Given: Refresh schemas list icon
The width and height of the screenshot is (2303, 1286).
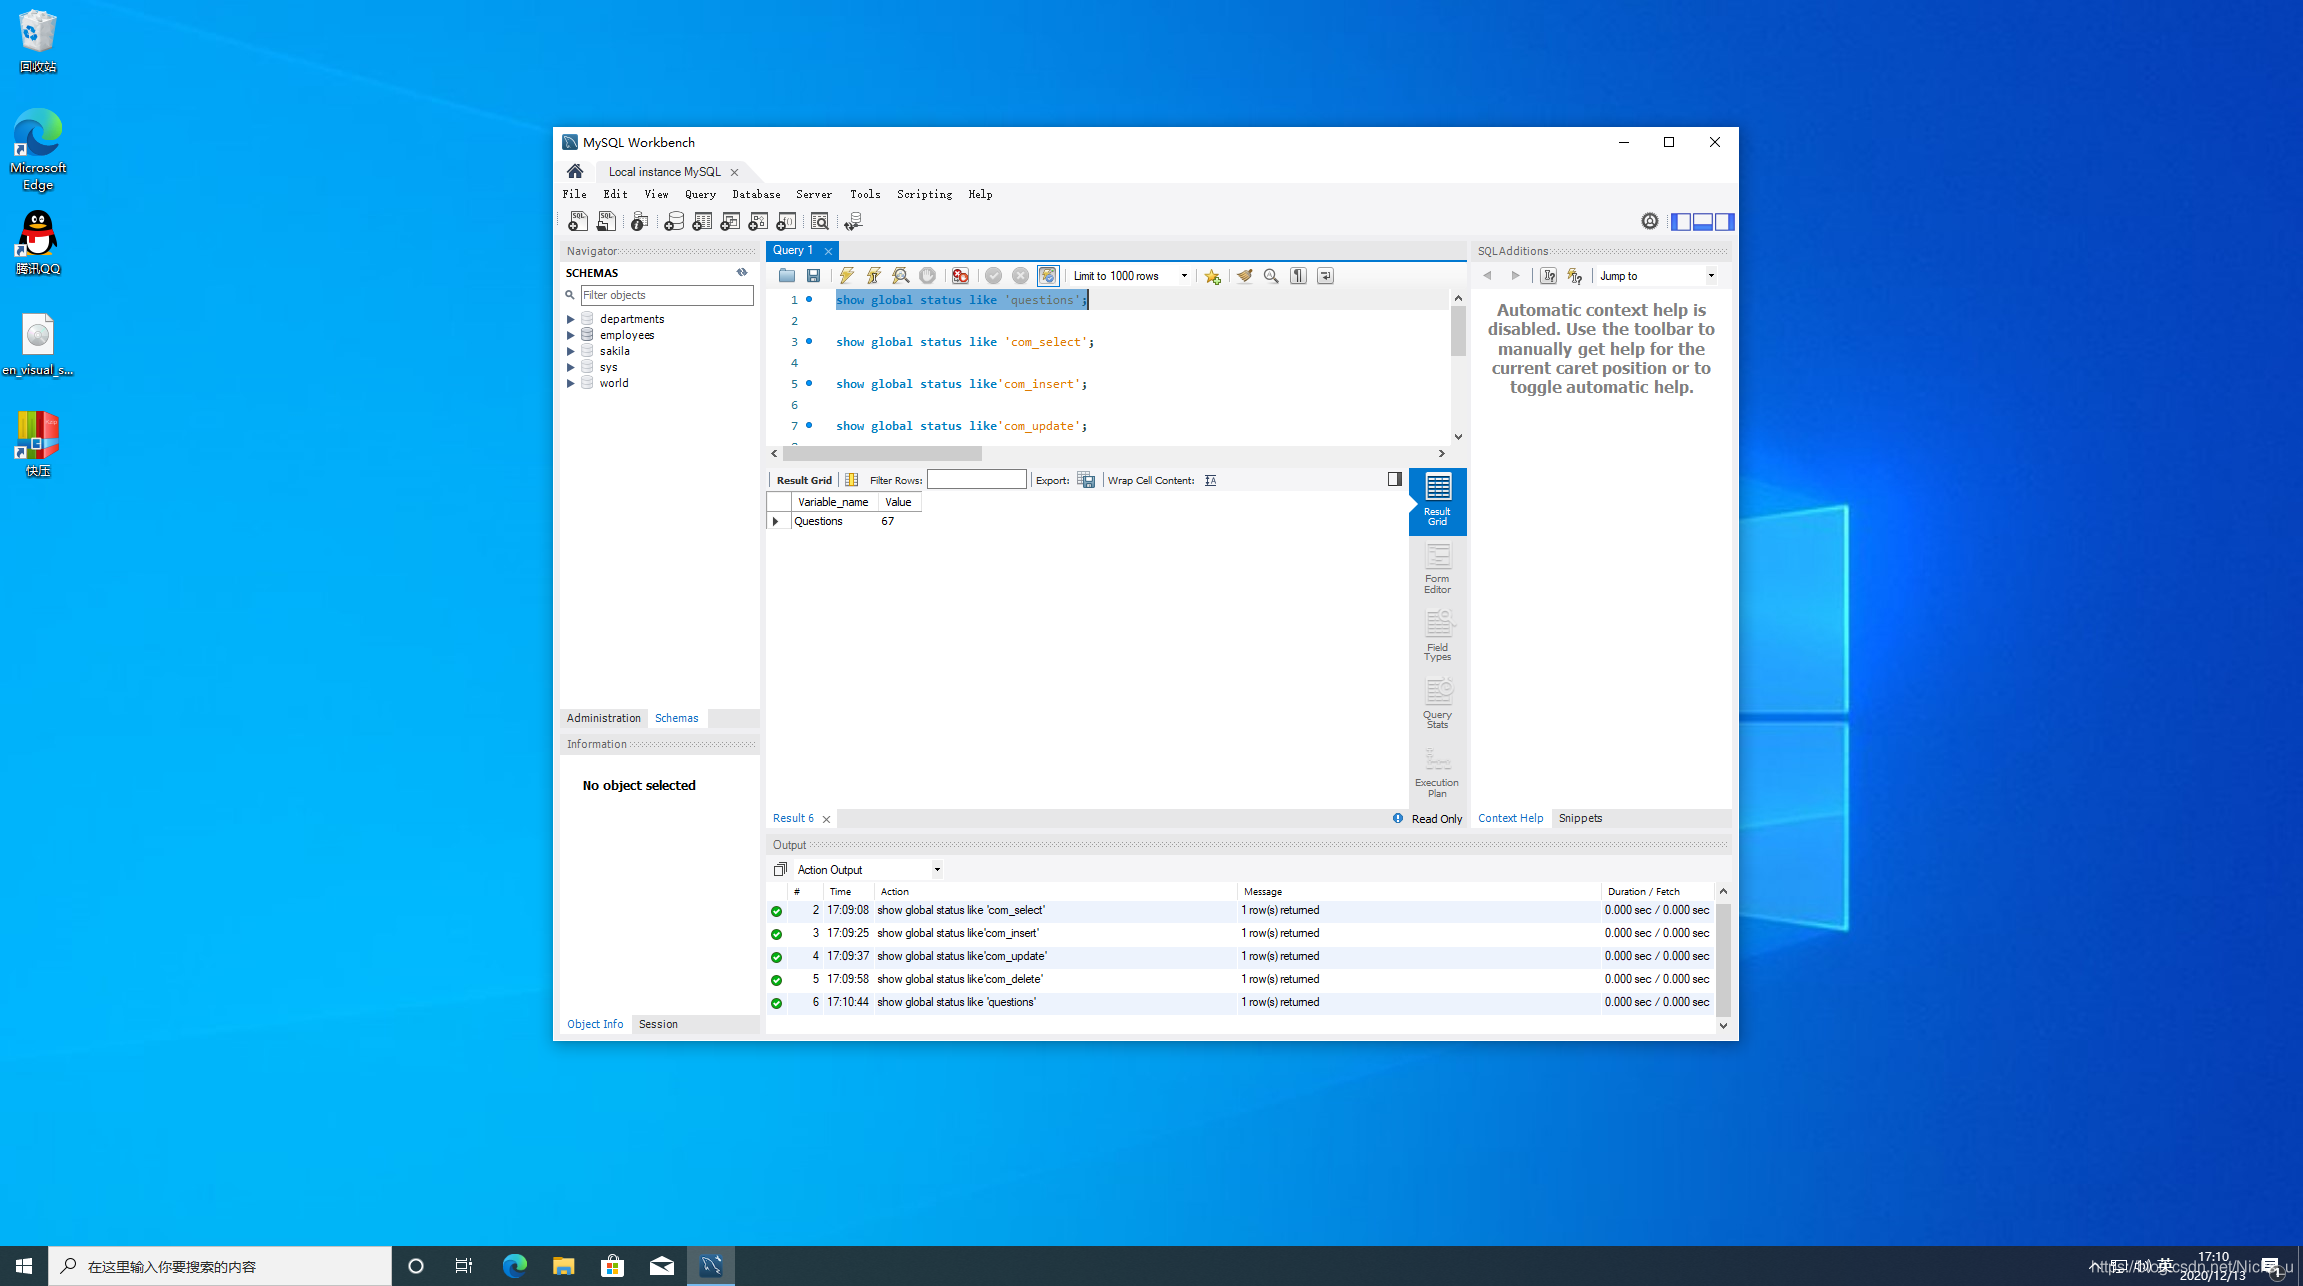Looking at the screenshot, I should click(x=742, y=272).
